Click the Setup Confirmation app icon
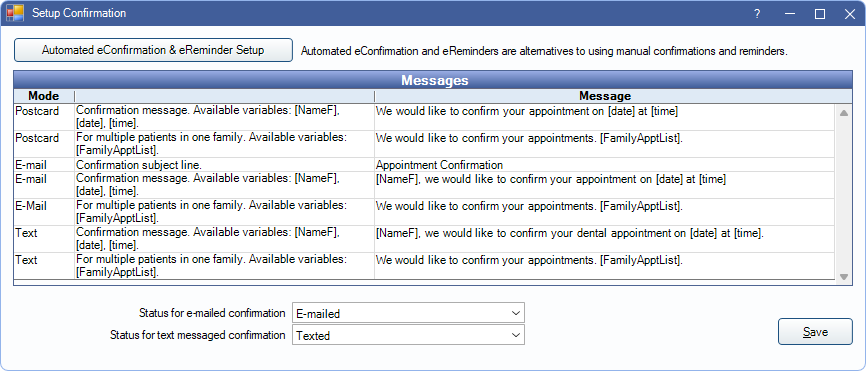Image resolution: width=866 pixels, height=371 pixels. (x=15, y=13)
